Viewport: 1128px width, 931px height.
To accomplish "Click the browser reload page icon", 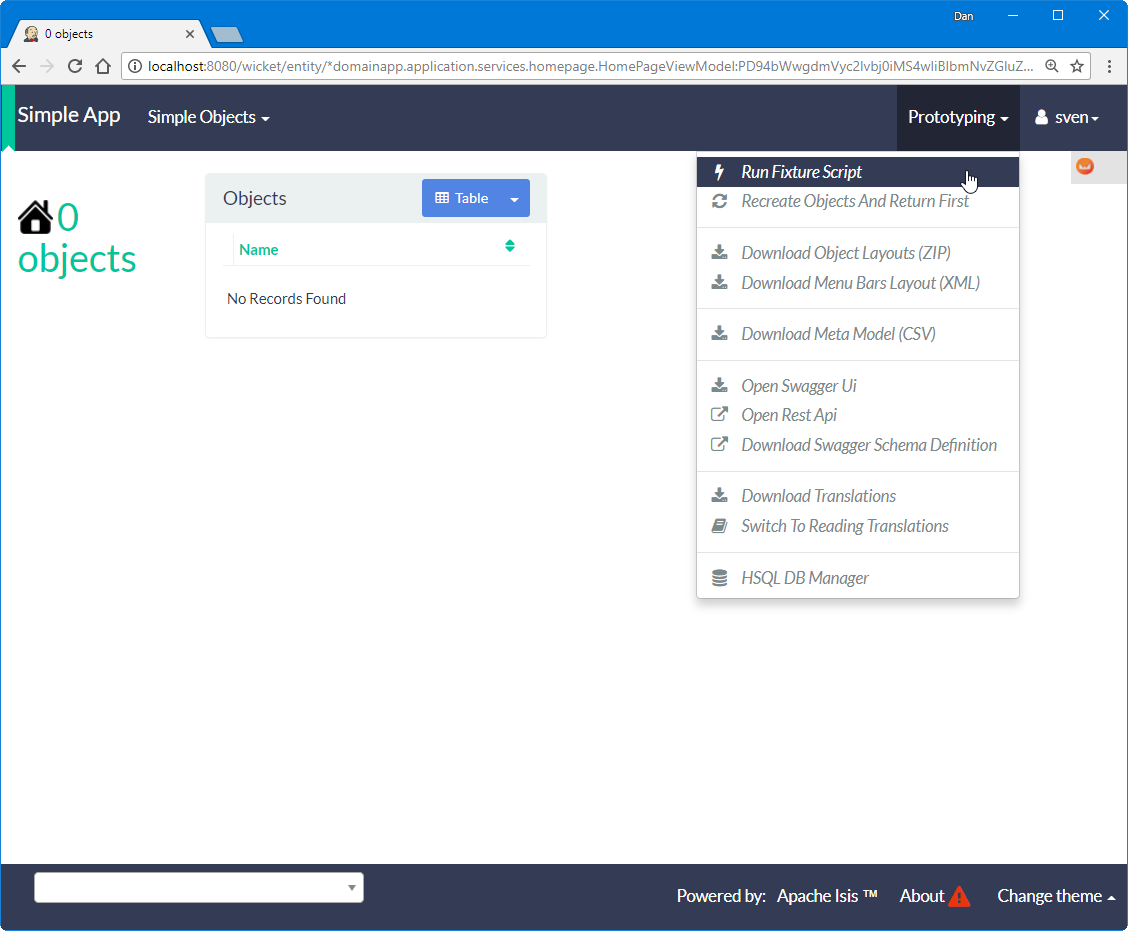I will (74, 66).
